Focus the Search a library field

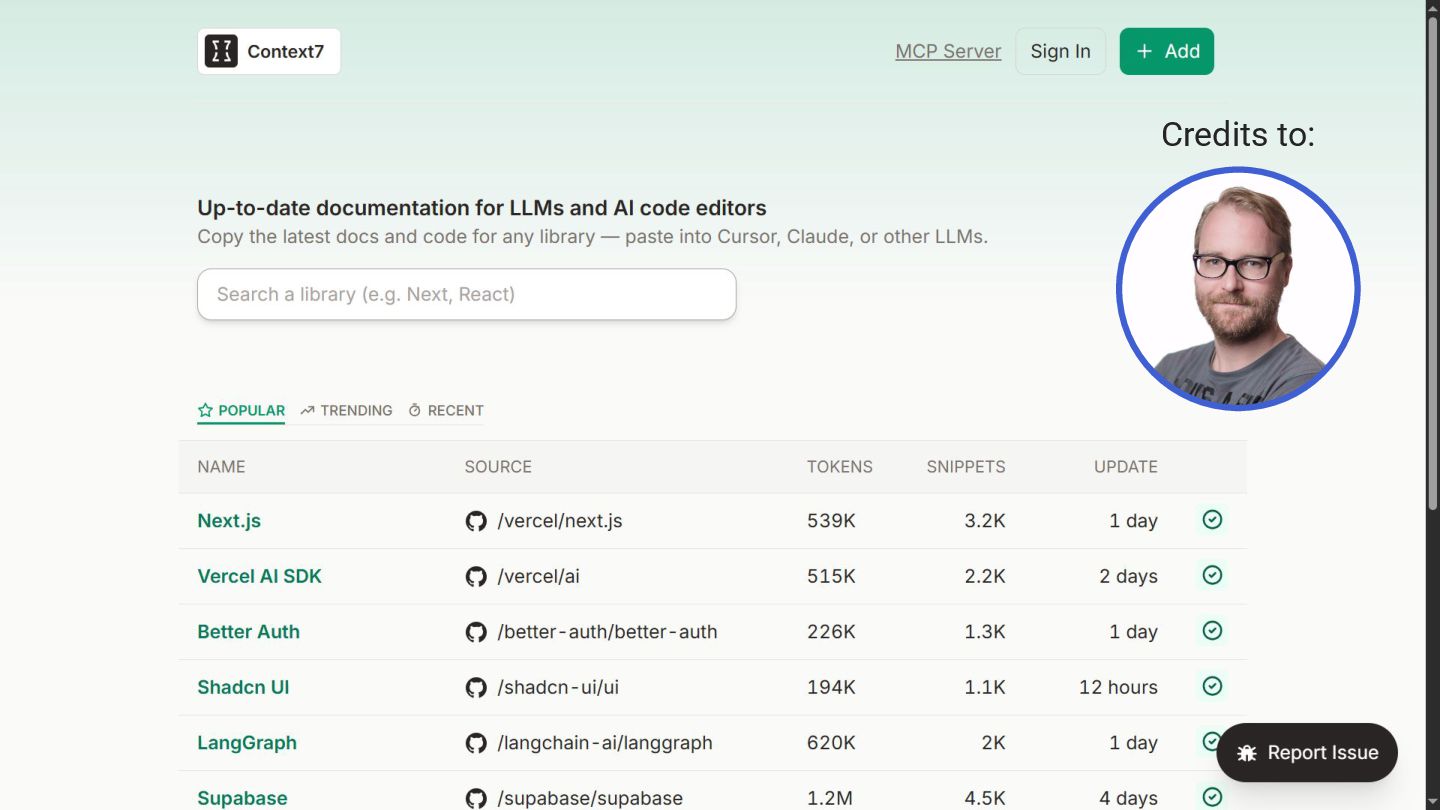(466, 294)
